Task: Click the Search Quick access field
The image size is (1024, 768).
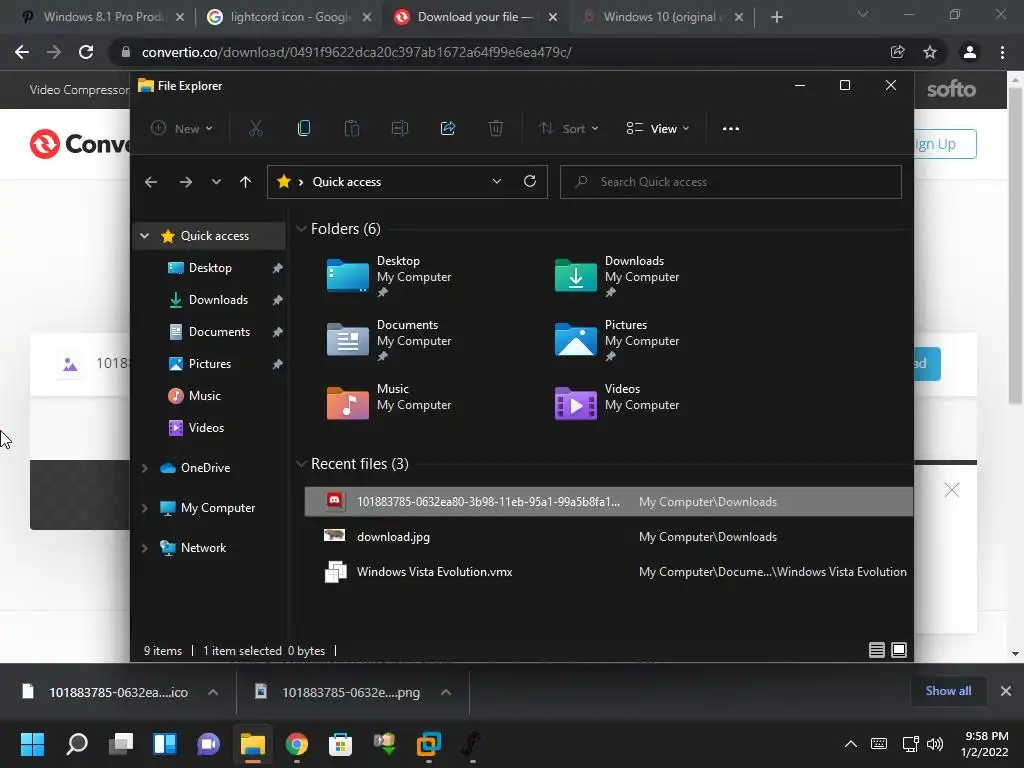Action: (731, 182)
